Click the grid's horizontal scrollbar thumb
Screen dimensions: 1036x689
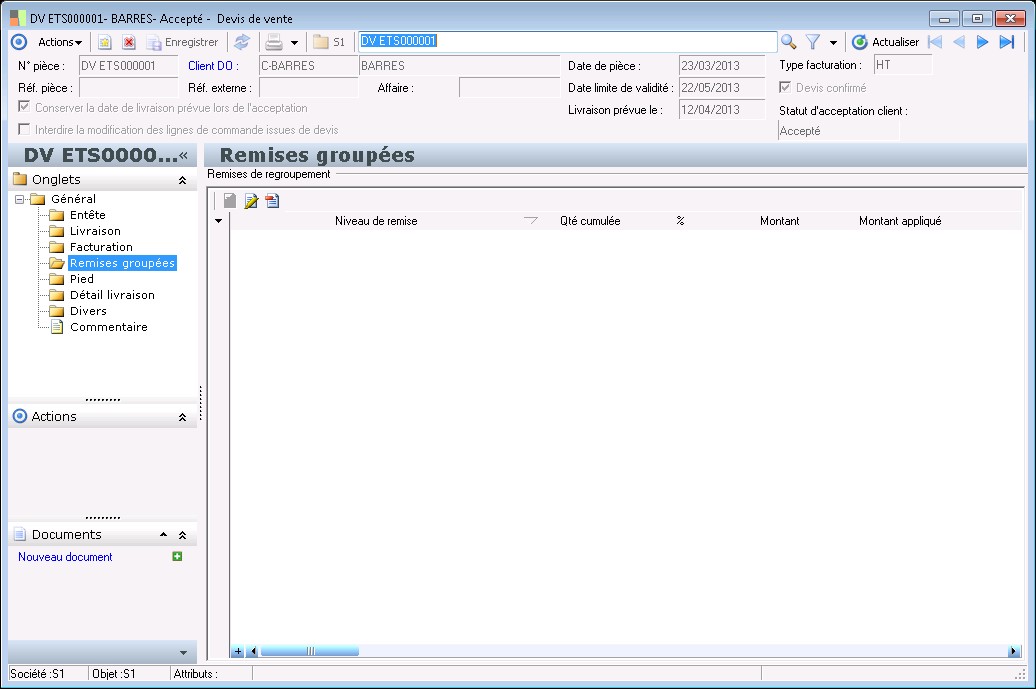(309, 651)
